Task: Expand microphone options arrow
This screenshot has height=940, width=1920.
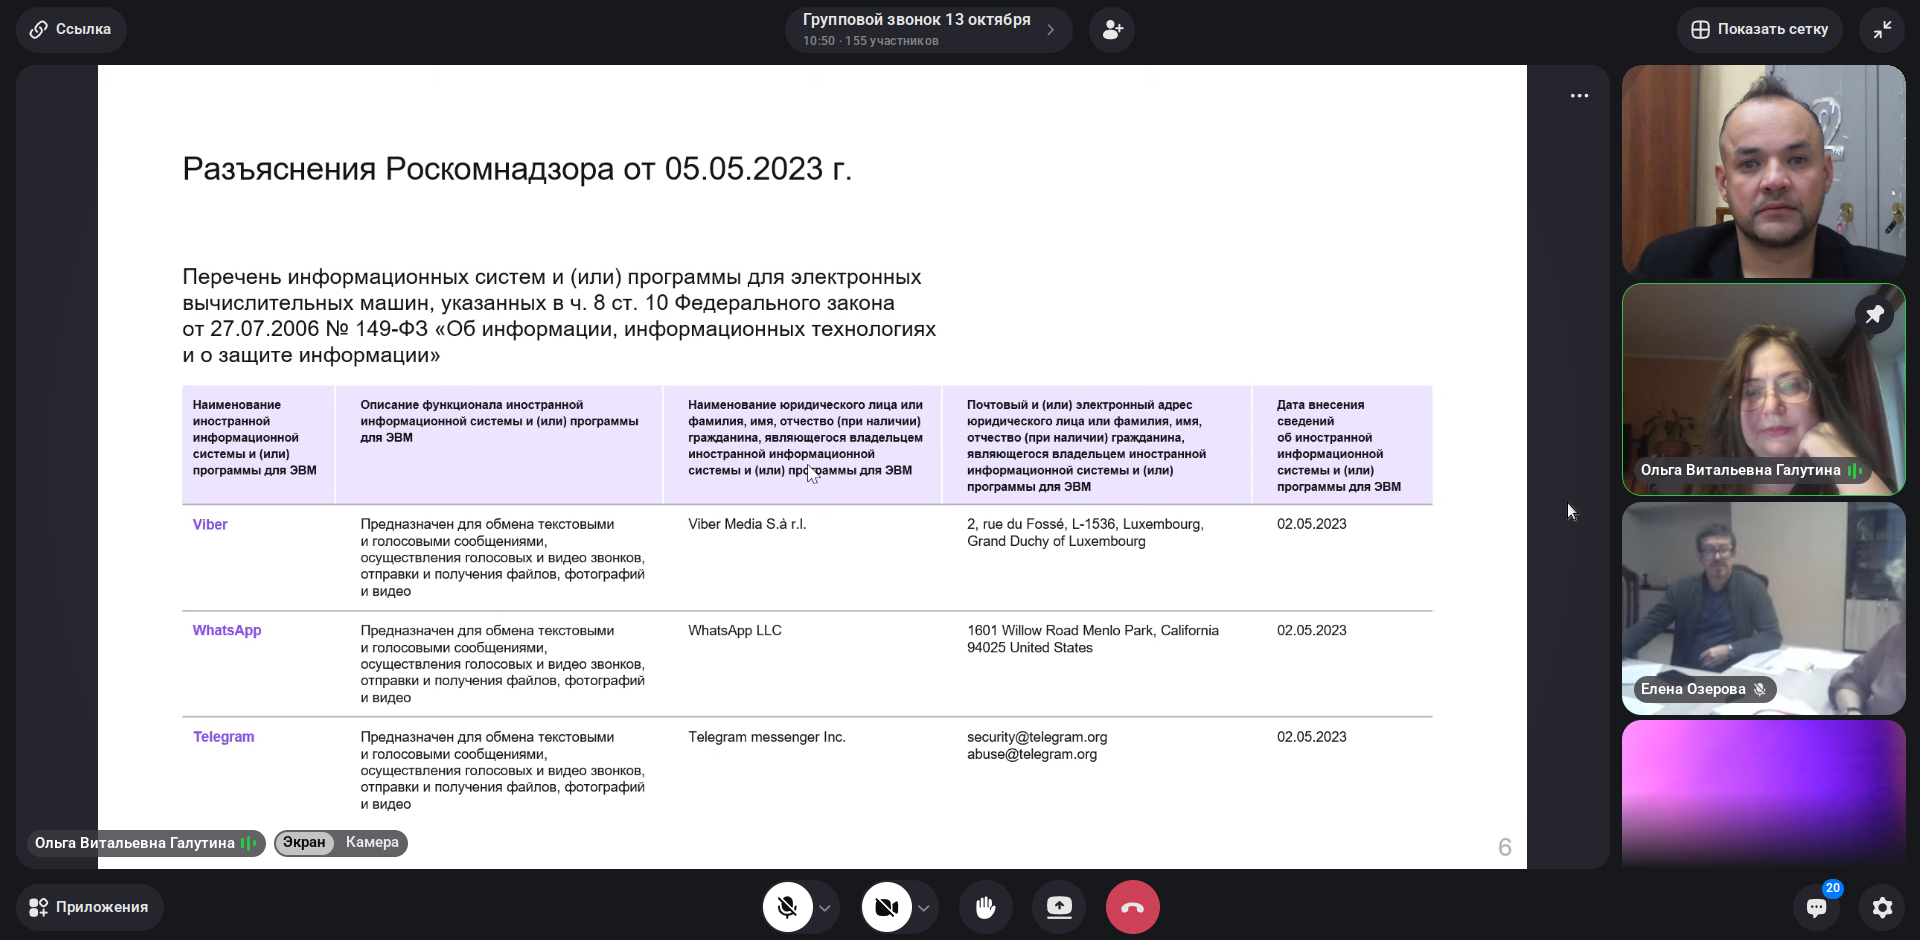Action: click(825, 908)
